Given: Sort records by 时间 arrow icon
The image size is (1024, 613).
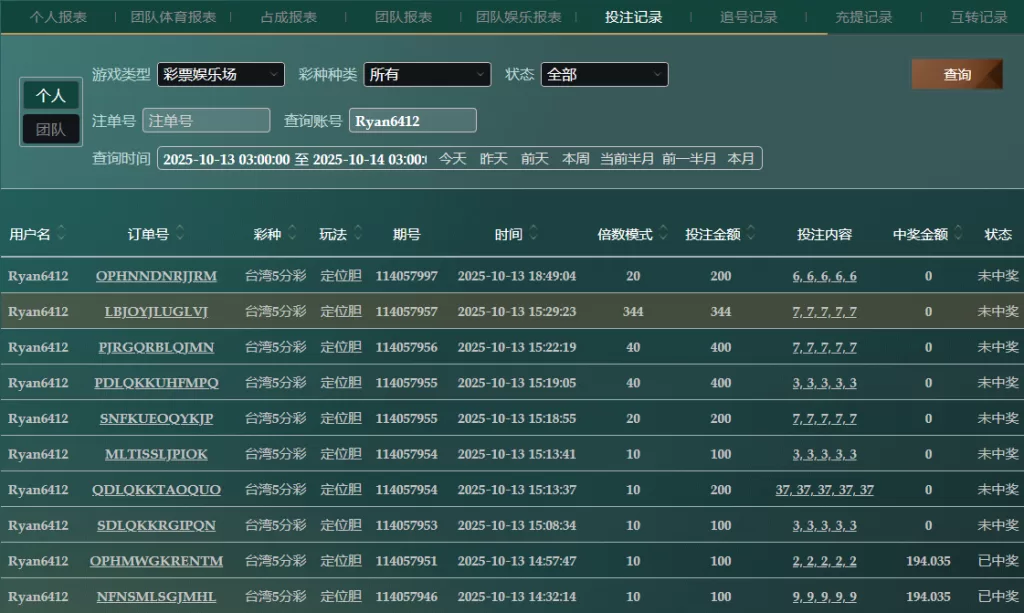Looking at the screenshot, I should pyautogui.click(x=533, y=234).
